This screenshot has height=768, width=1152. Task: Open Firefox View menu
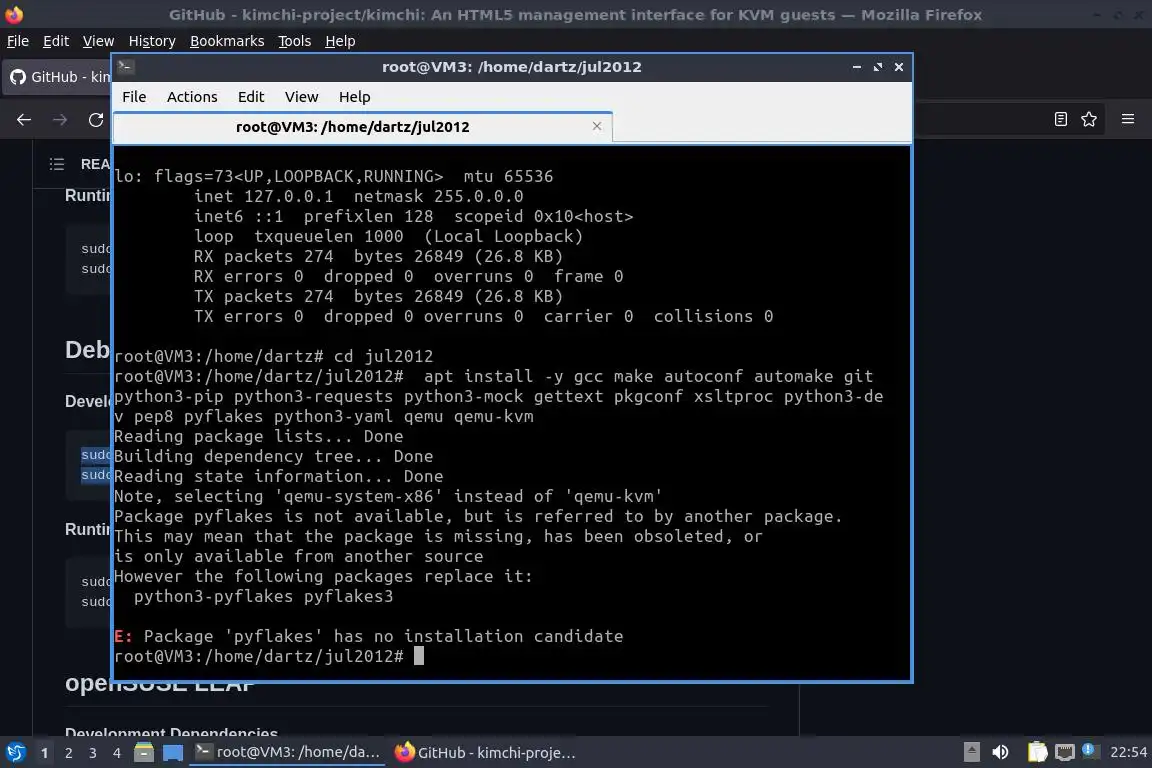click(98, 41)
